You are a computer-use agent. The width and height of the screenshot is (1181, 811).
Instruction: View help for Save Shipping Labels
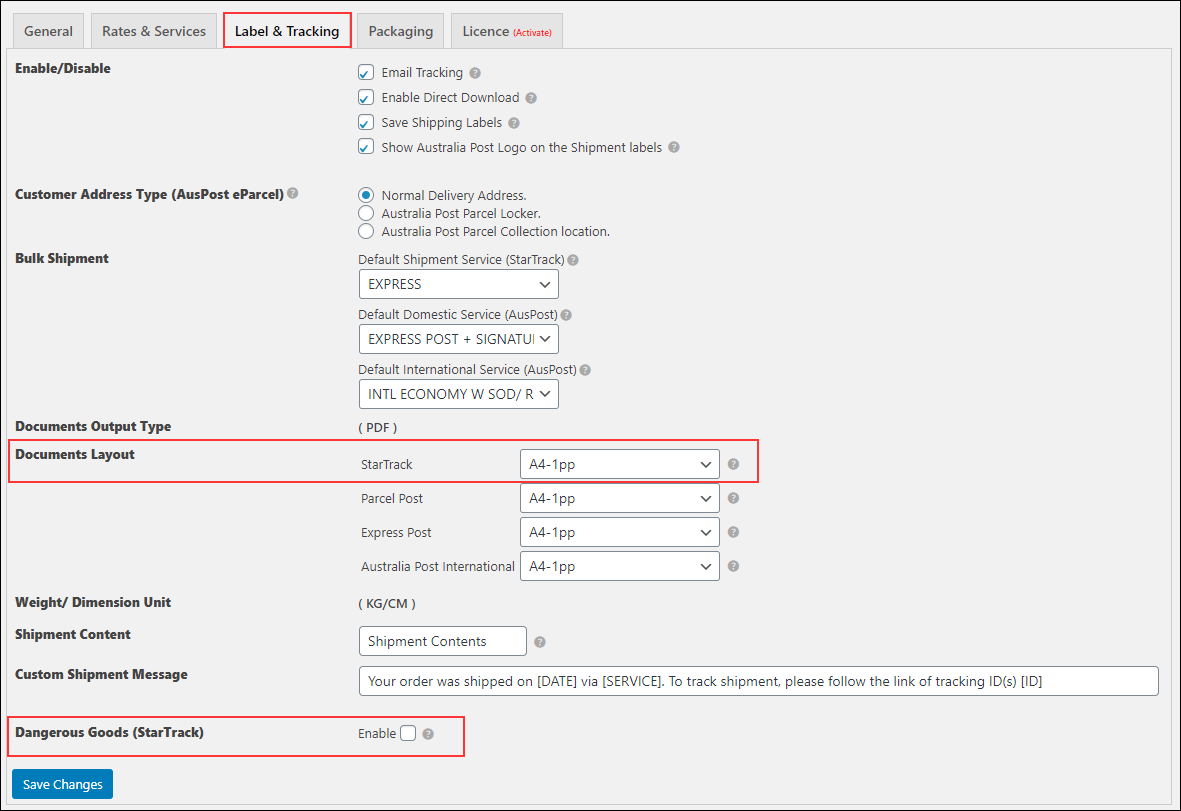(x=513, y=122)
